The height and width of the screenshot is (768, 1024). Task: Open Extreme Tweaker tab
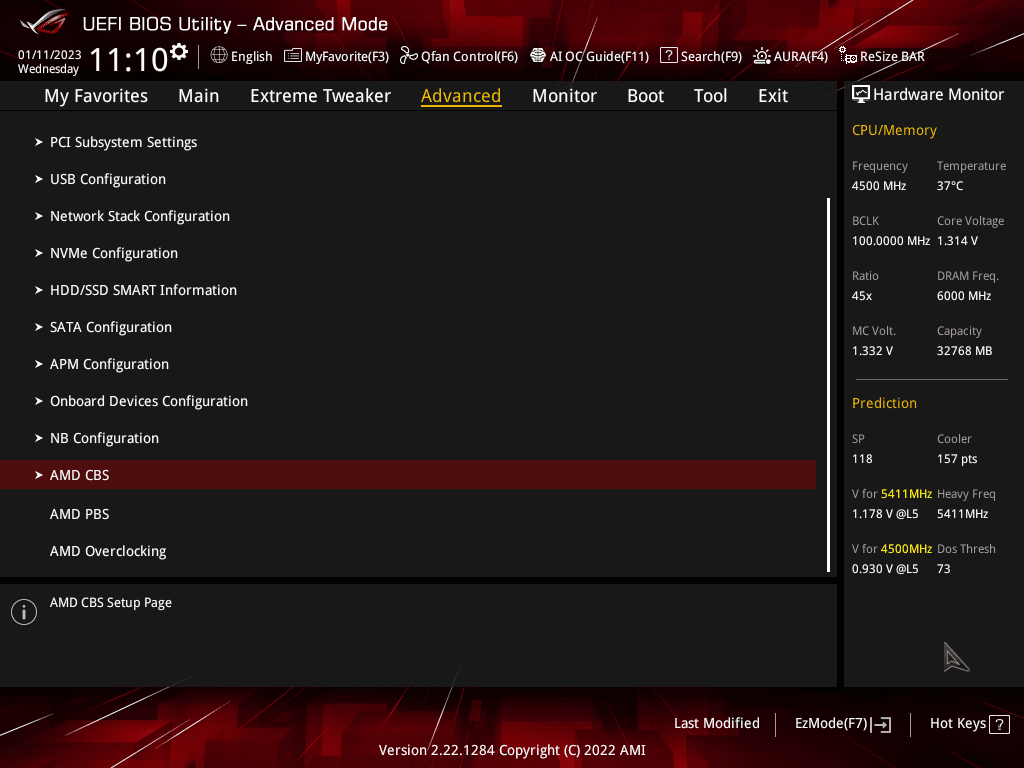tap(321, 96)
